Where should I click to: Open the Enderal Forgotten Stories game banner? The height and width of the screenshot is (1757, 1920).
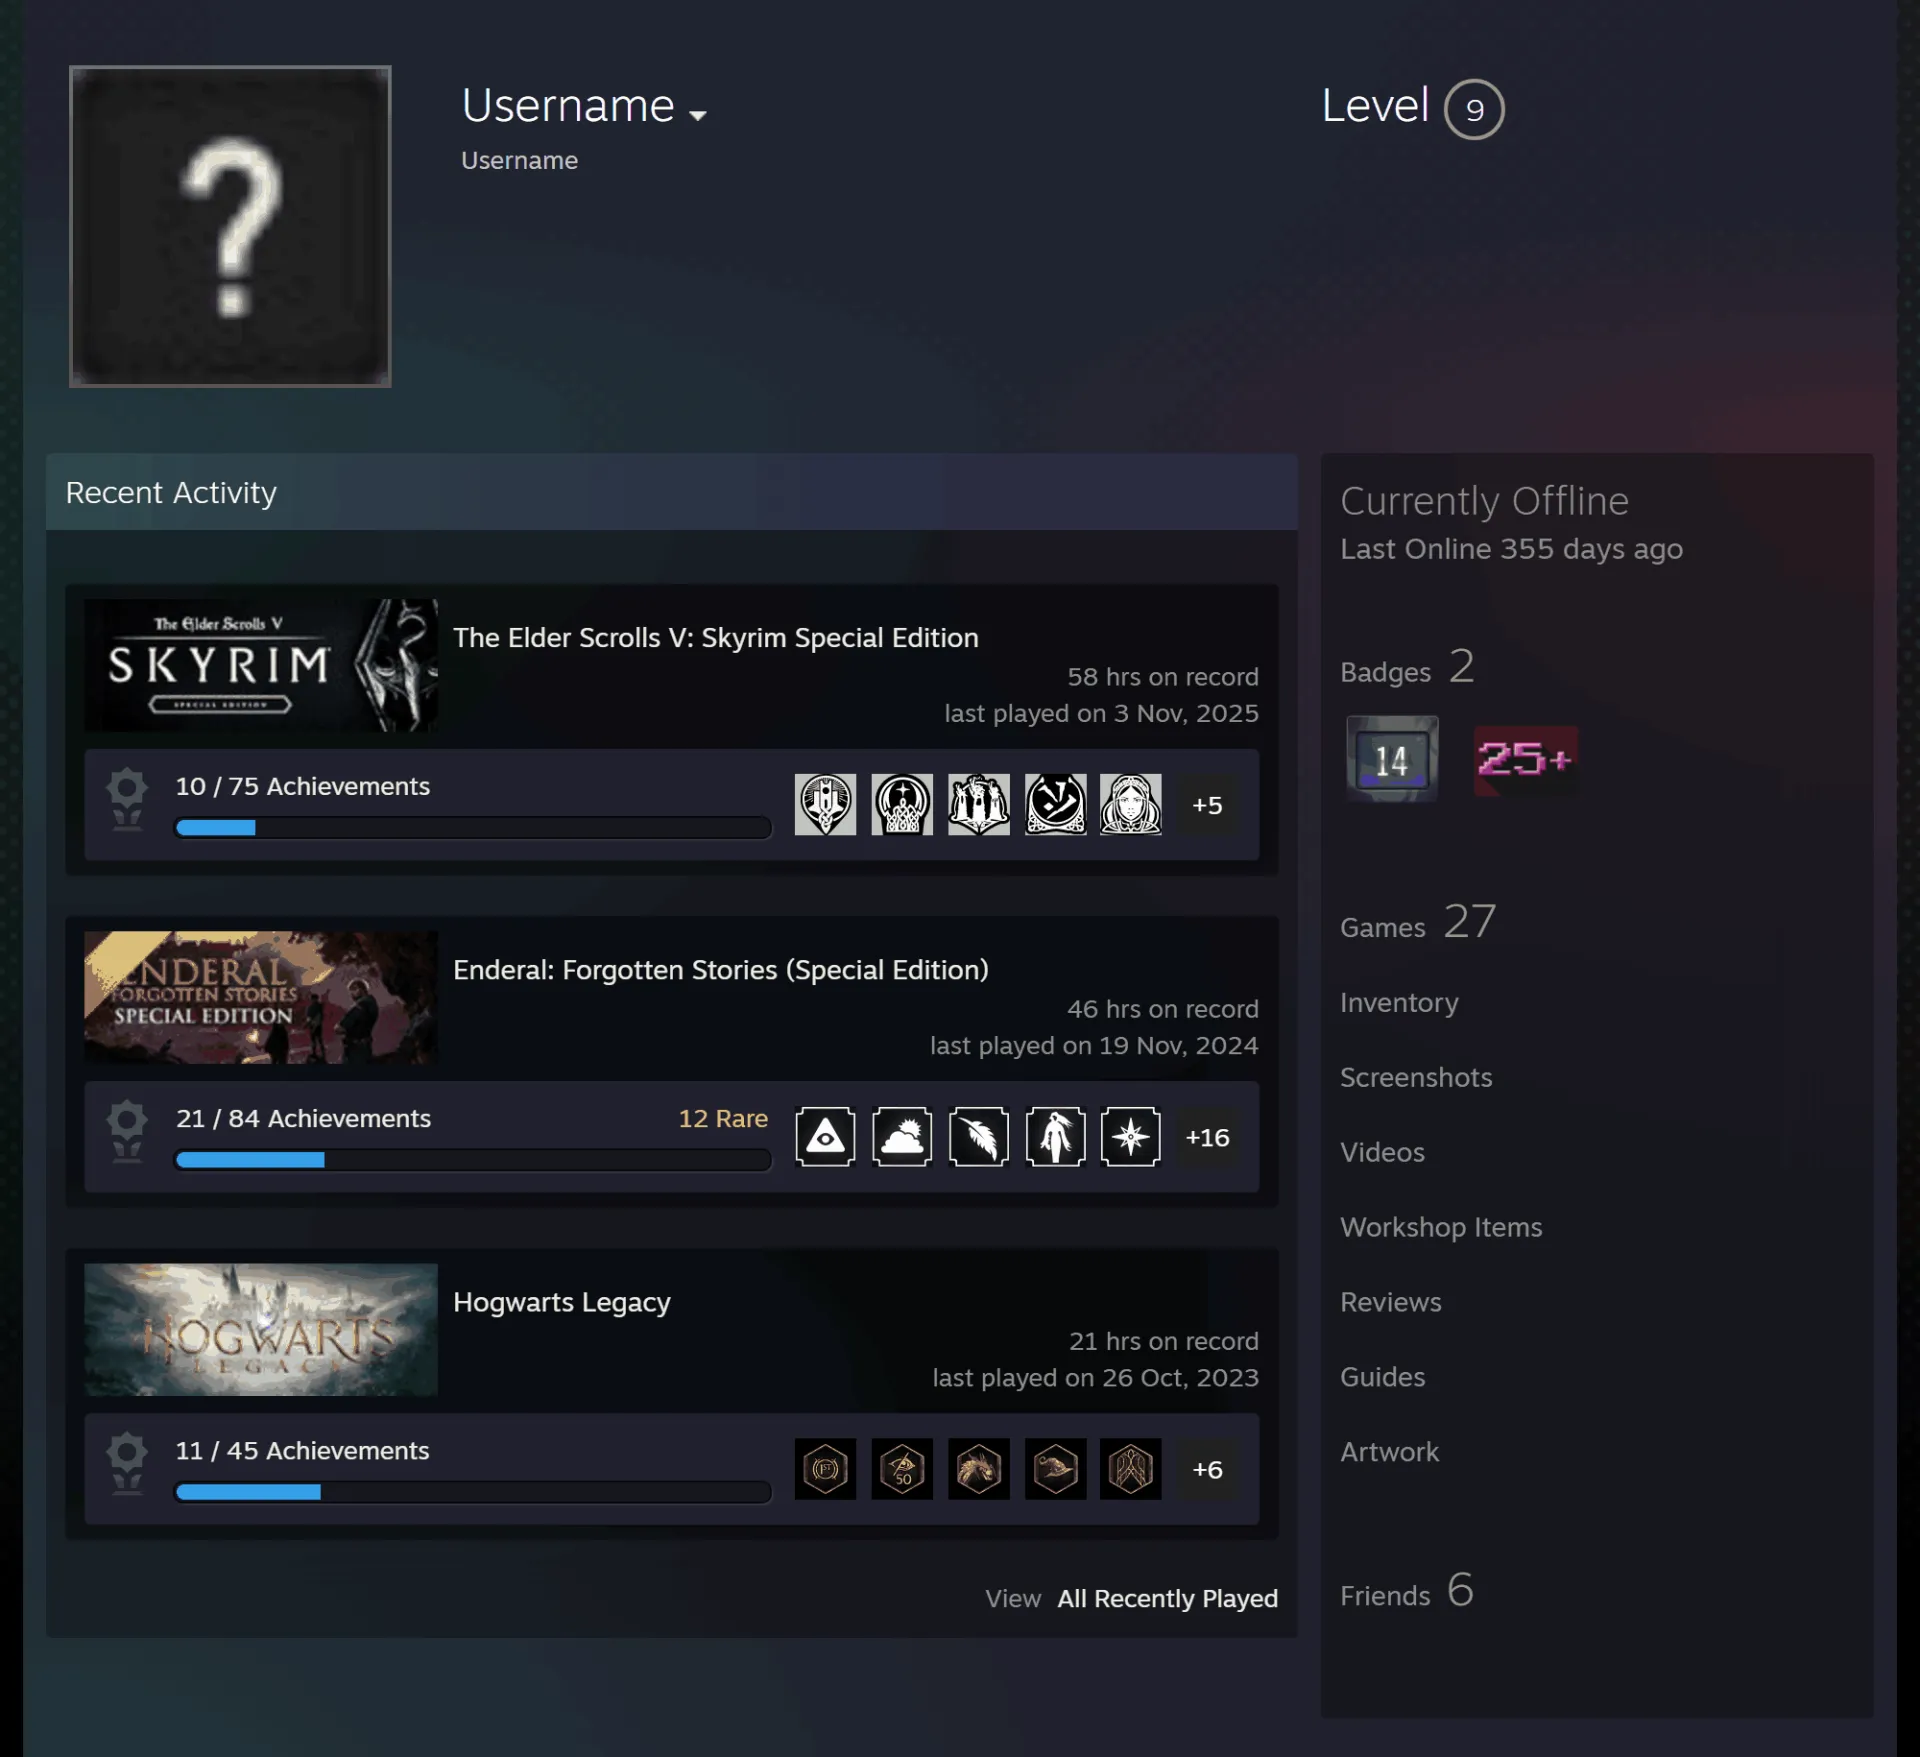tap(261, 997)
